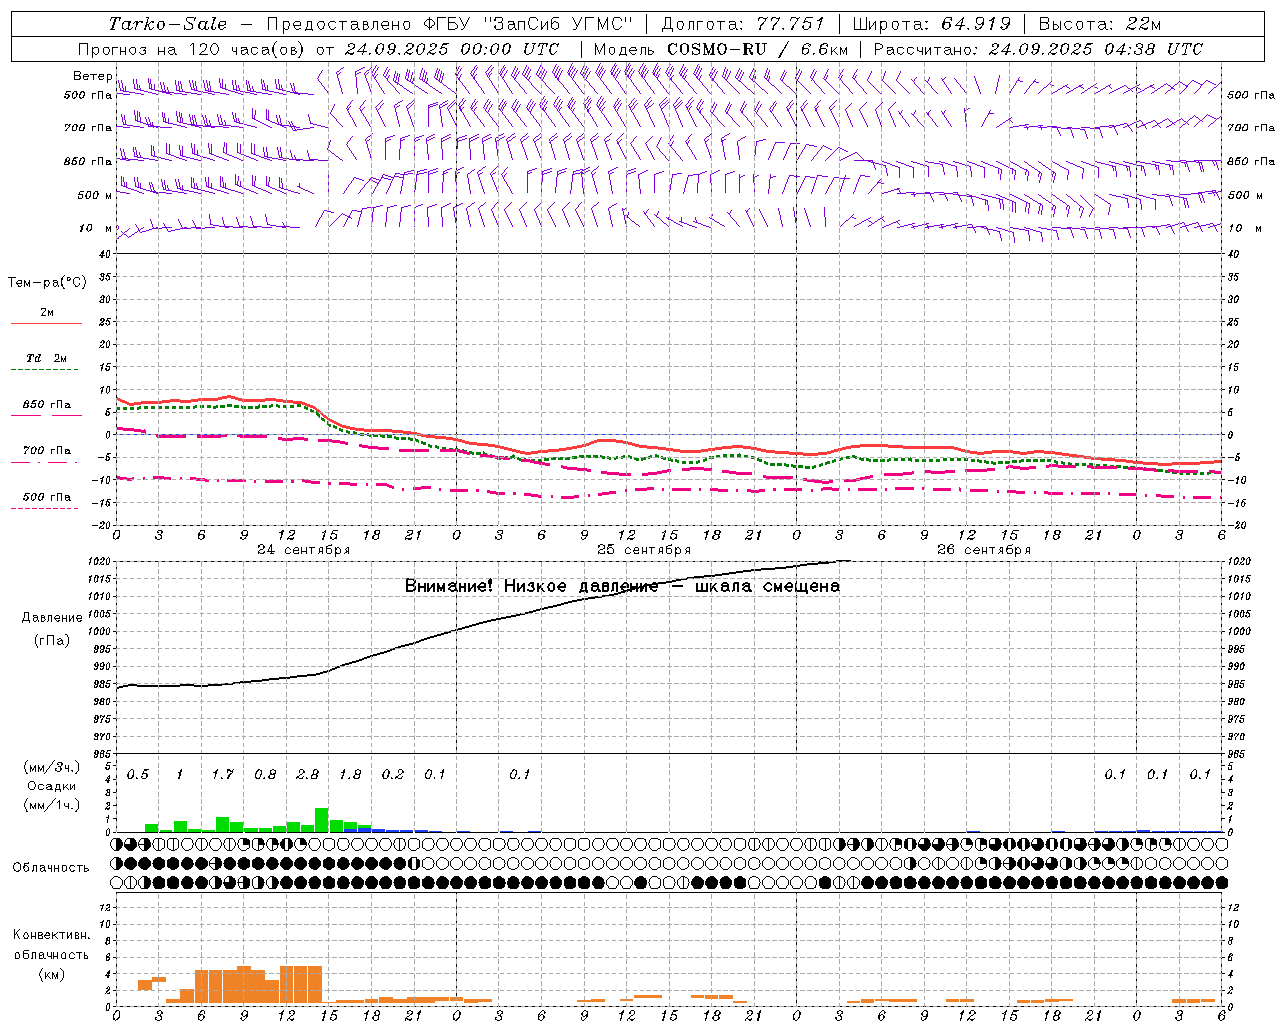The height and width of the screenshot is (1024, 1280).
Task: Select the 'Высота: 22м' elevation text
Action: (1100, 24)
